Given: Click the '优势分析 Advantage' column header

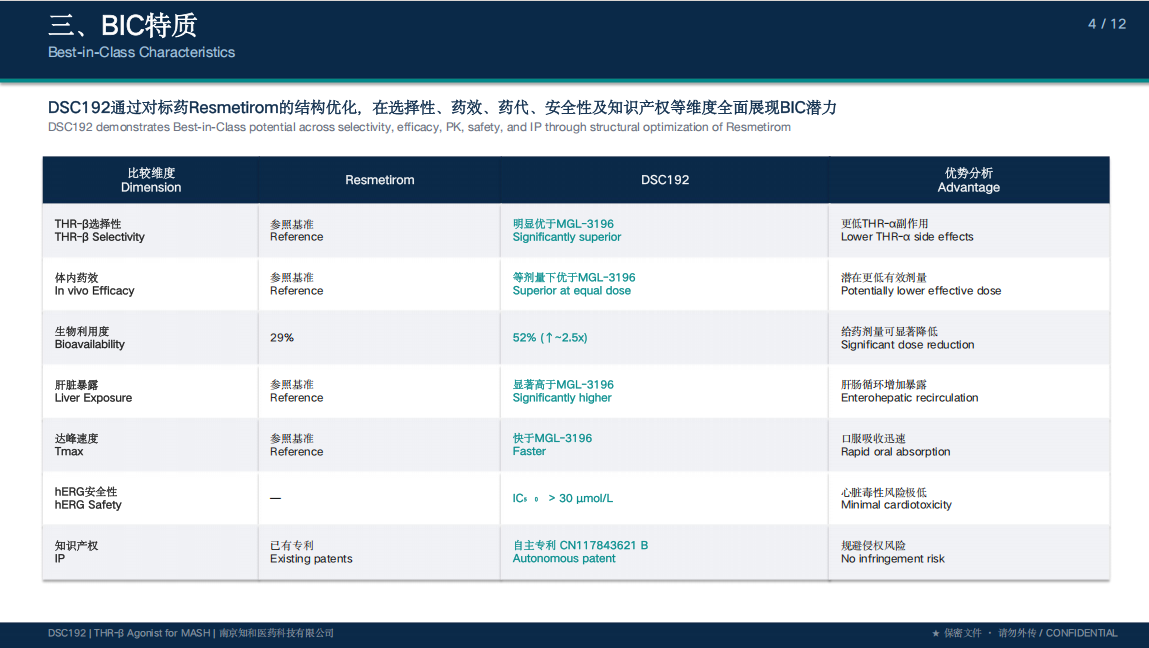Looking at the screenshot, I should click(x=969, y=180).
